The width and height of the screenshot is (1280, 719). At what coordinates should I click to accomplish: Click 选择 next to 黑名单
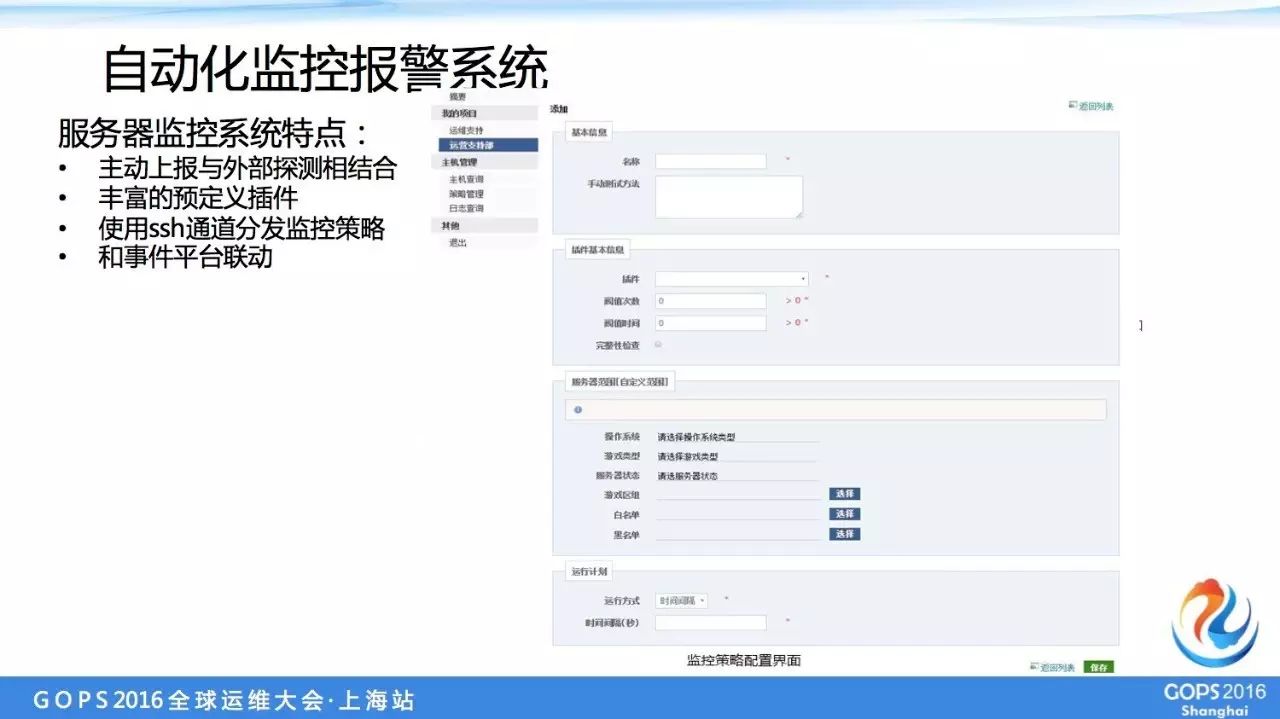click(x=843, y=533)
